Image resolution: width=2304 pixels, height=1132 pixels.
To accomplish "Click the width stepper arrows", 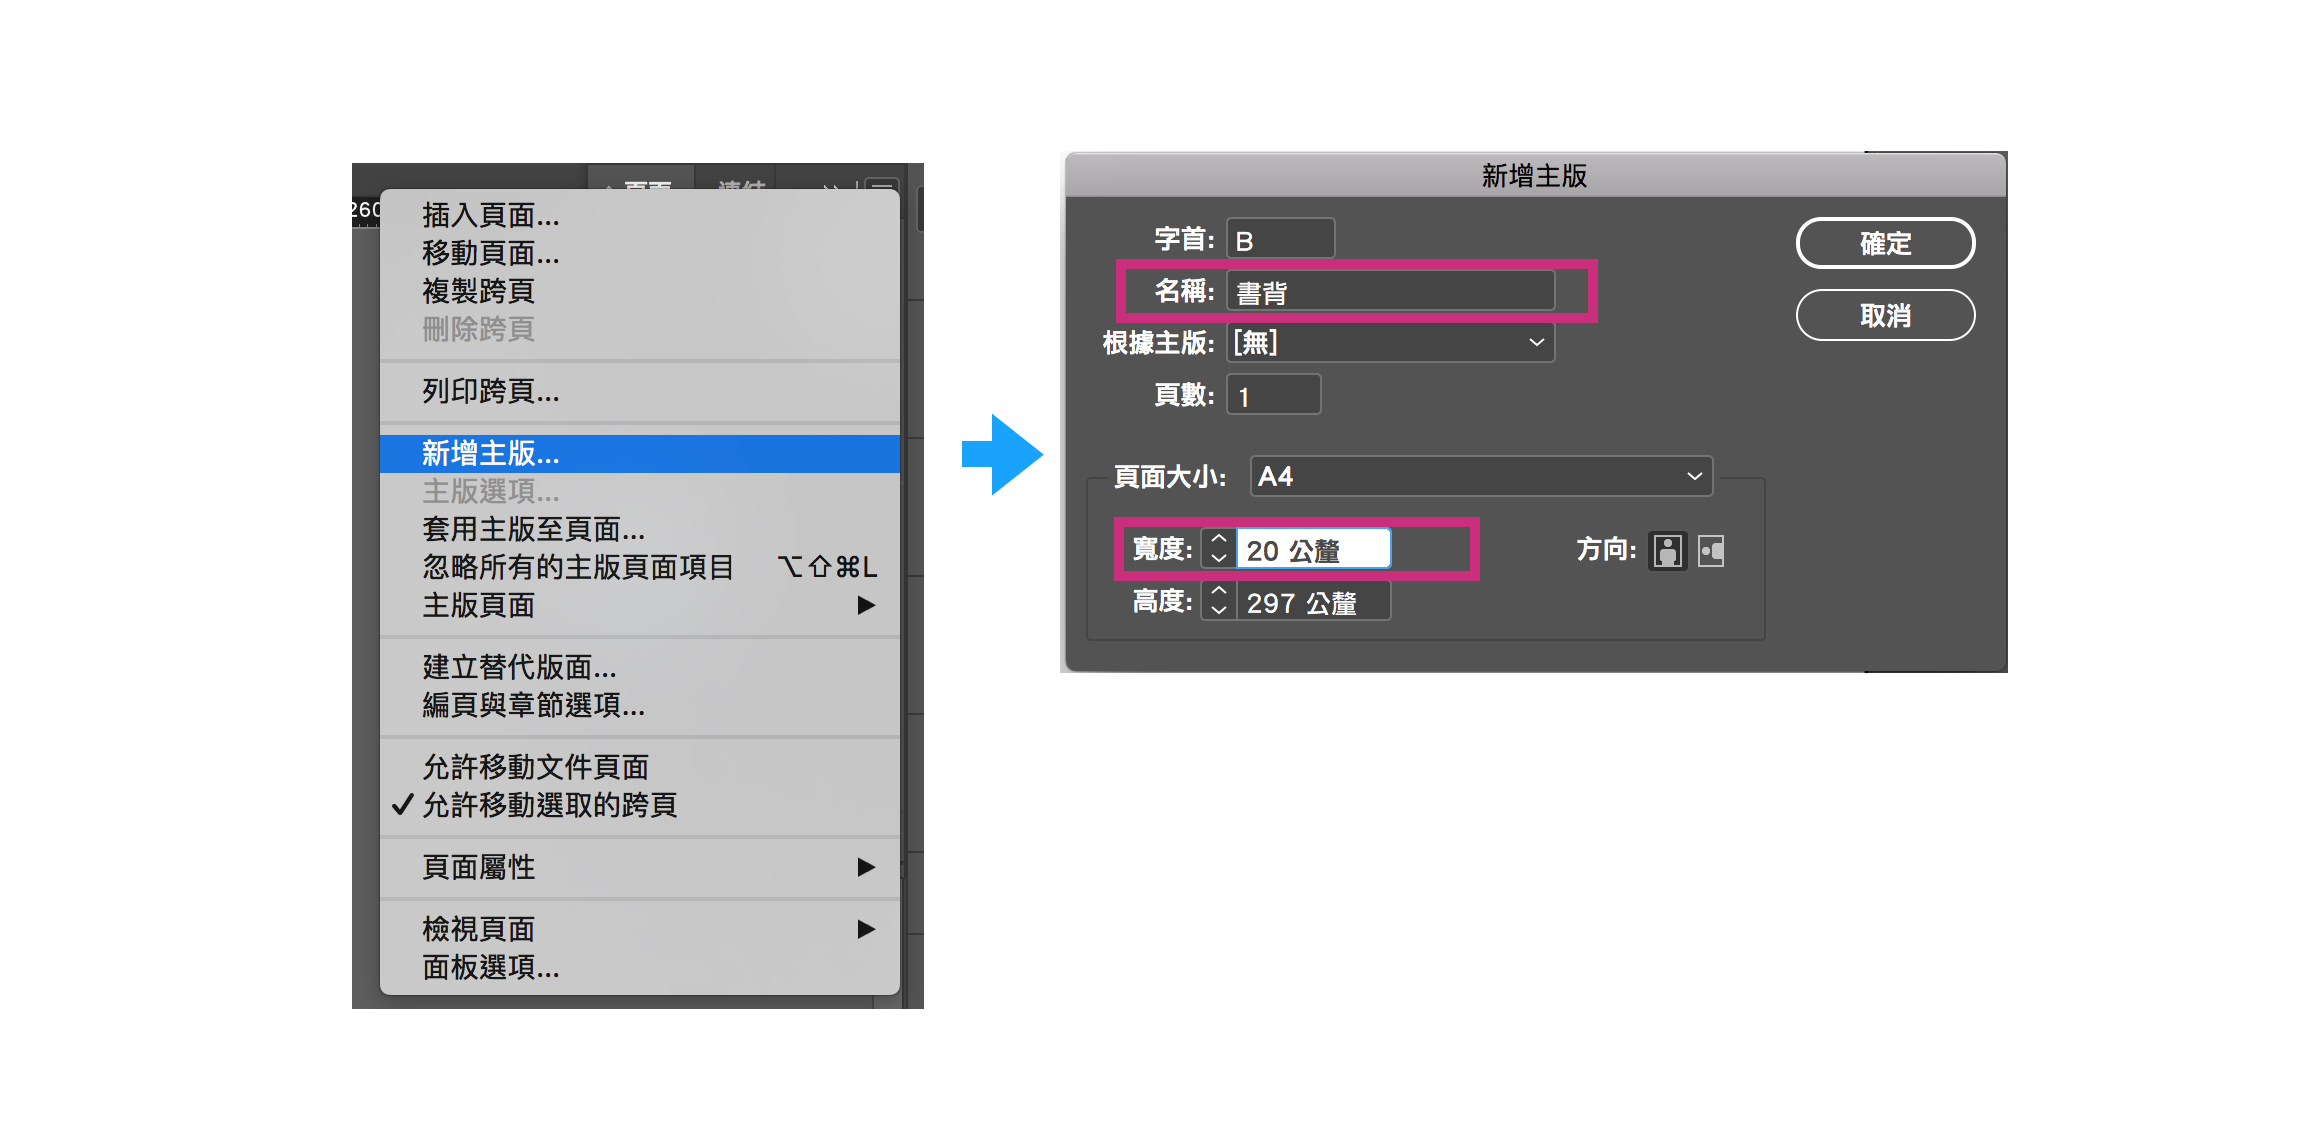I will pyautogui.click(x=1218, y=549).
